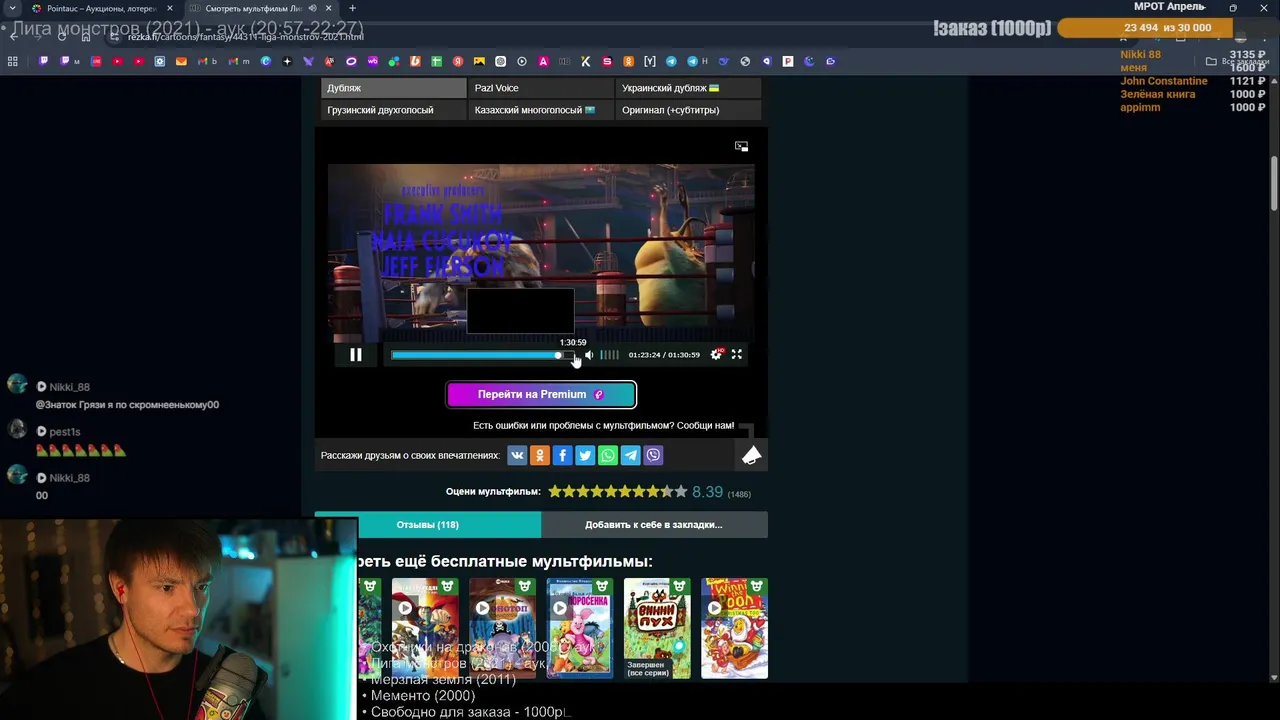
Task: Choose Украинский дубляж audio track
Action: coord(688,88)
